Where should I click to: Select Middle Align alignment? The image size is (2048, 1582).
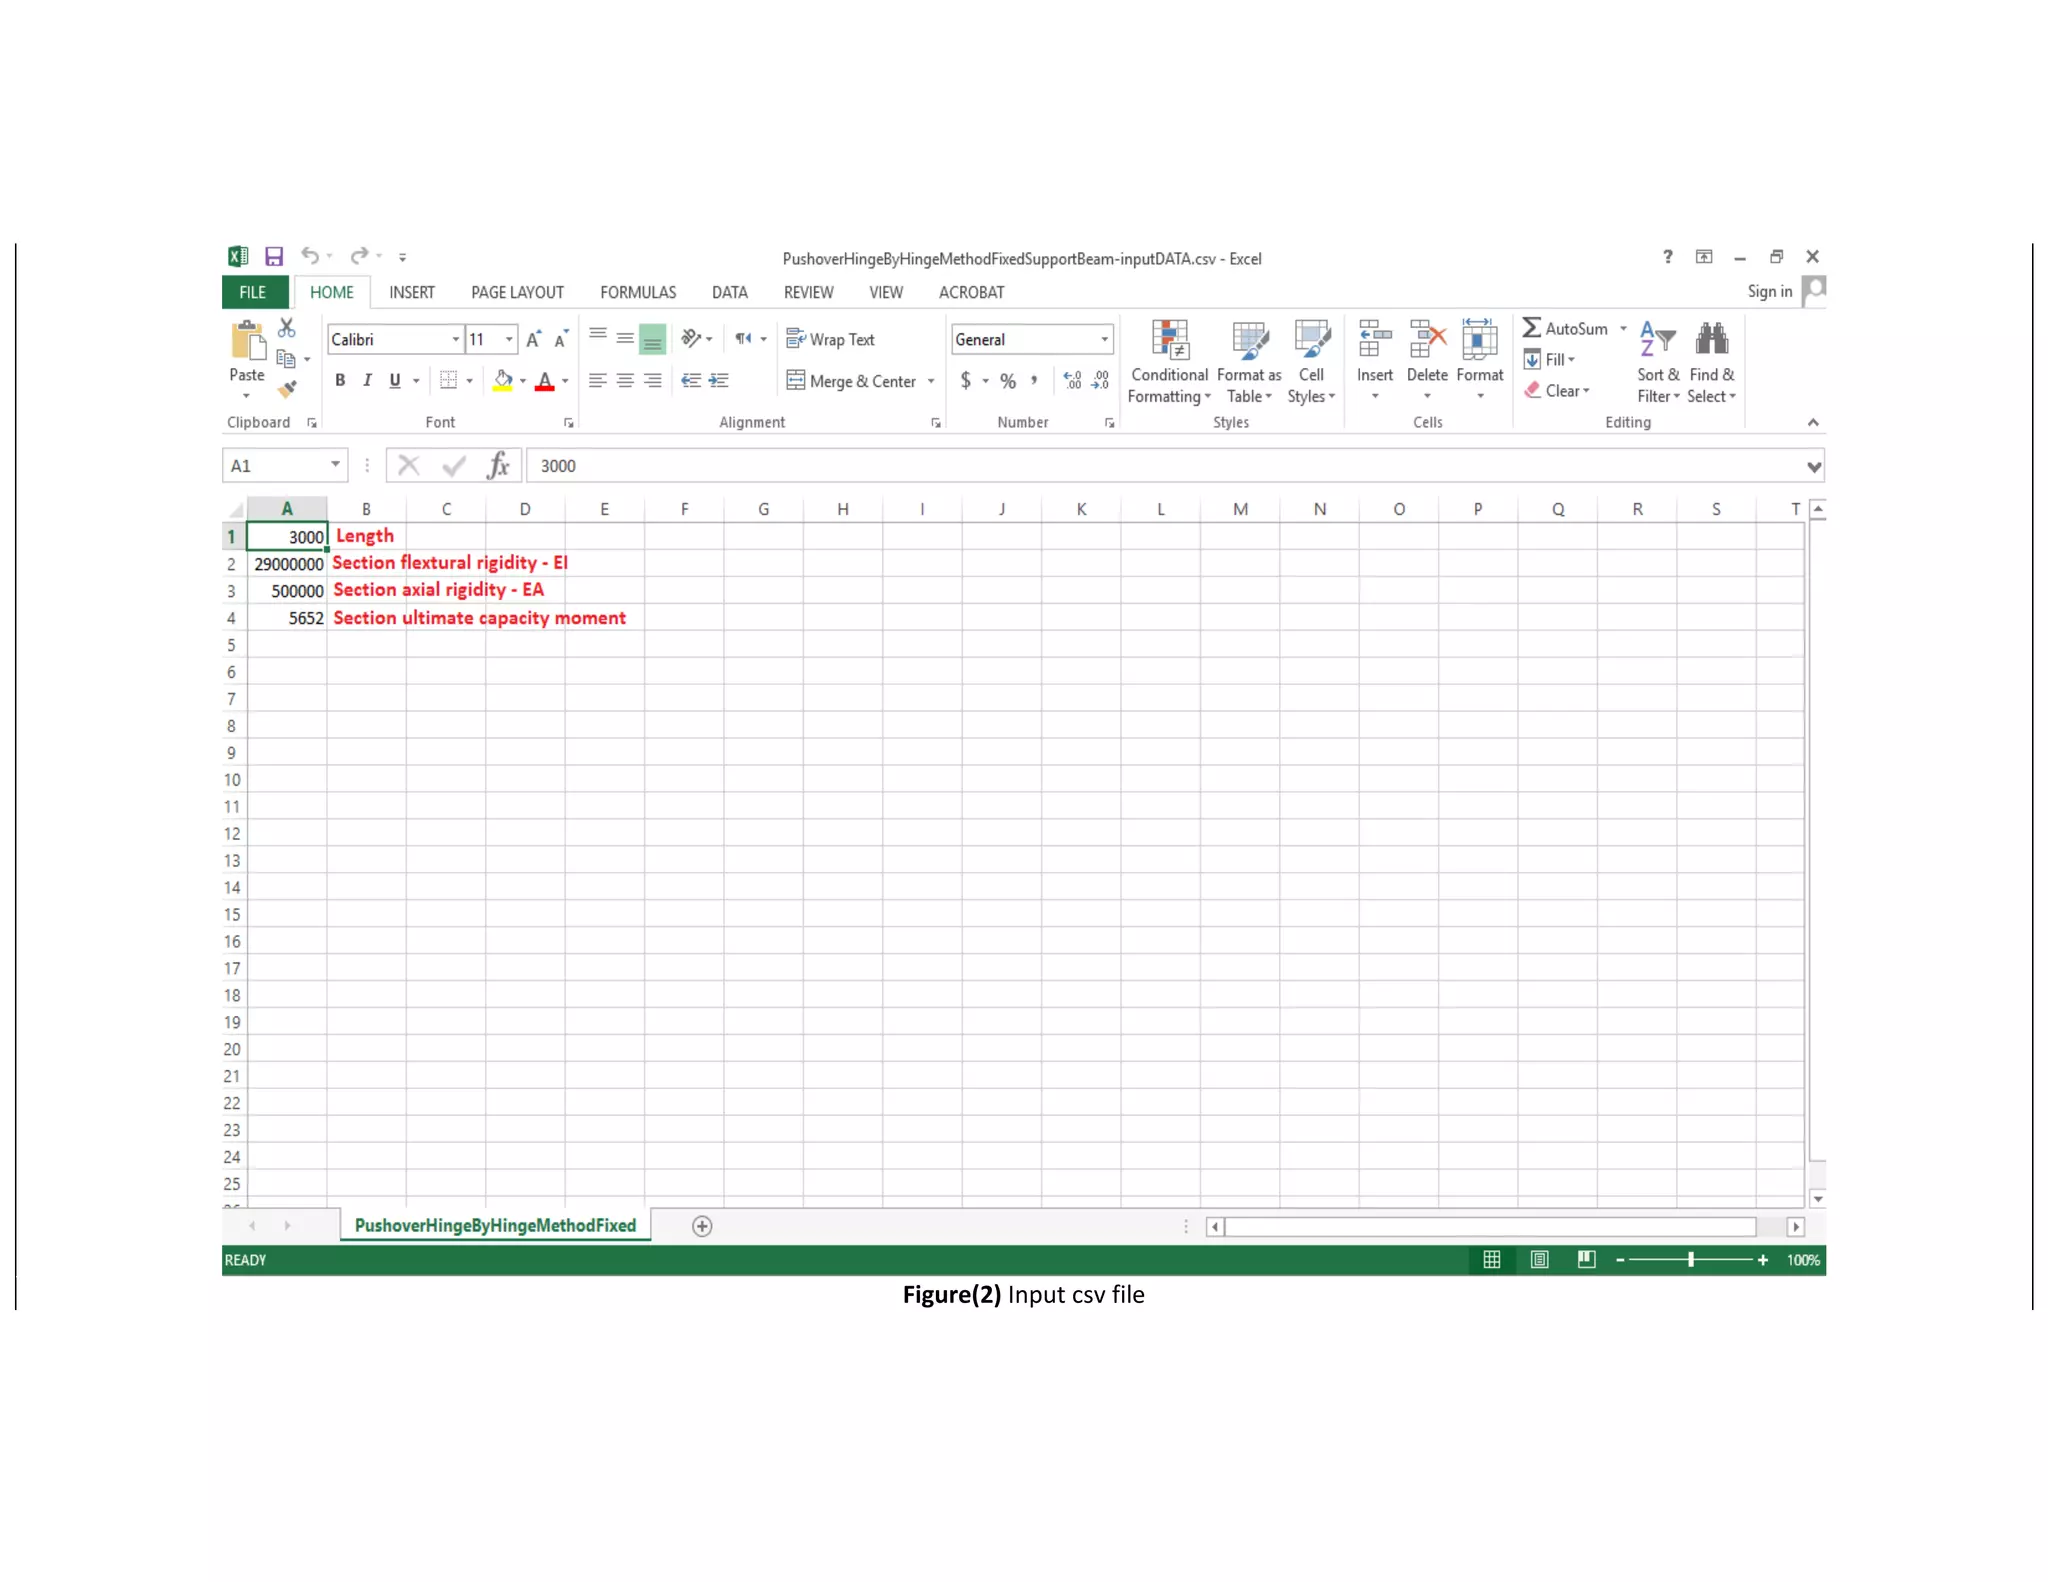[x=625, y=338]
